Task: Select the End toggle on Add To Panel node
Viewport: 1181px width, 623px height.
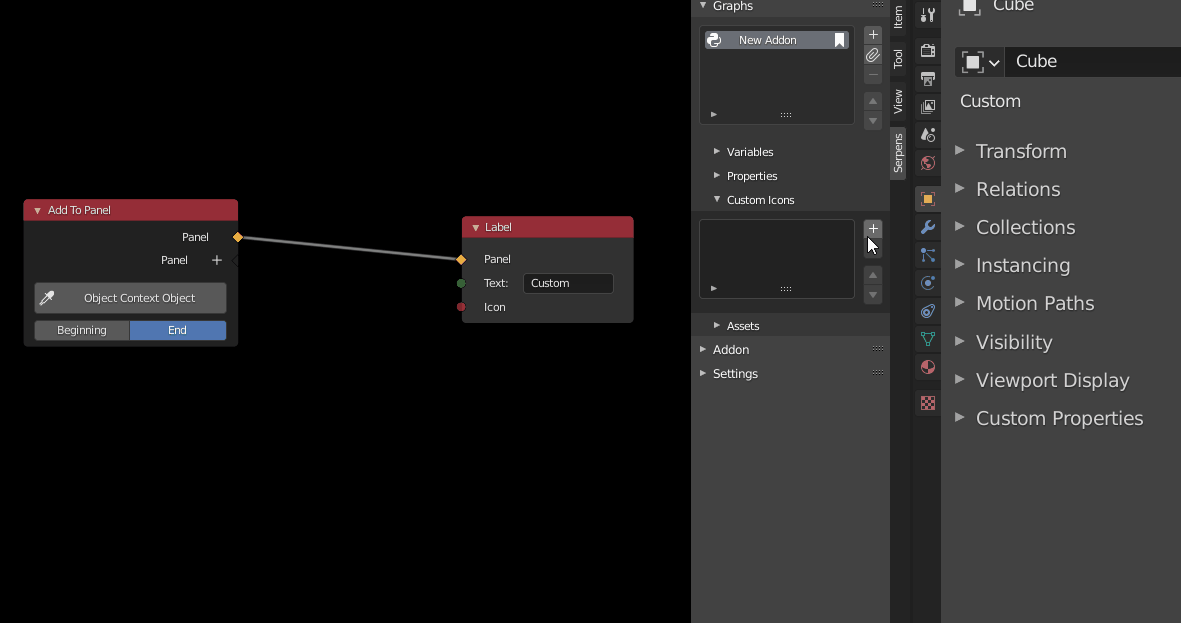Action: [177, 330]
